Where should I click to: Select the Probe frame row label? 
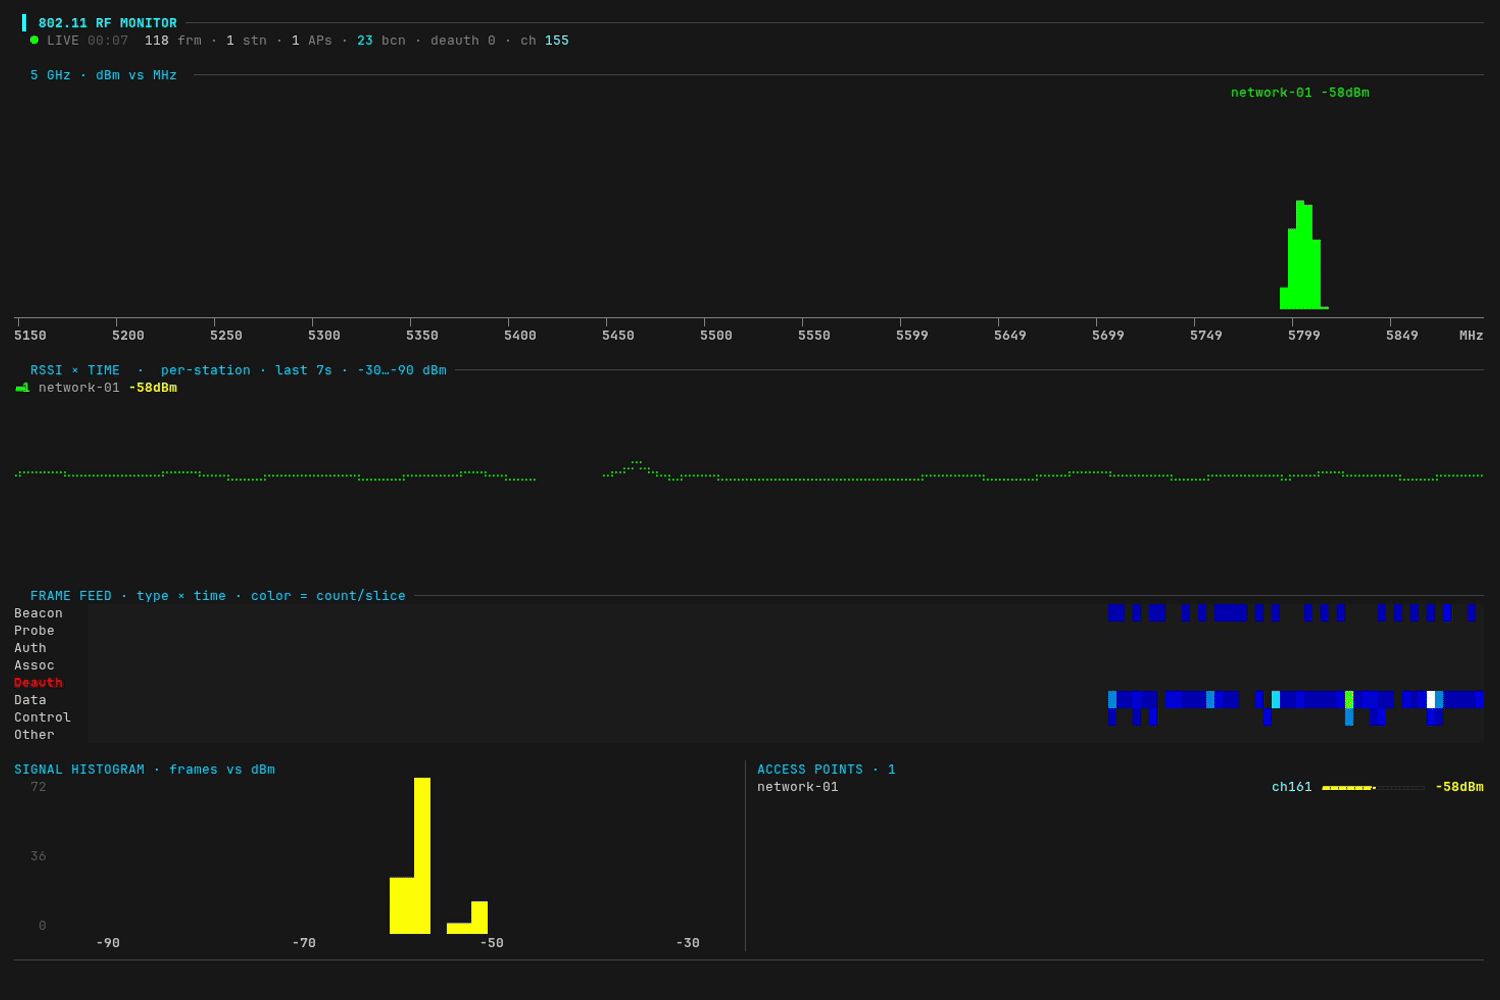click(34, 631)
